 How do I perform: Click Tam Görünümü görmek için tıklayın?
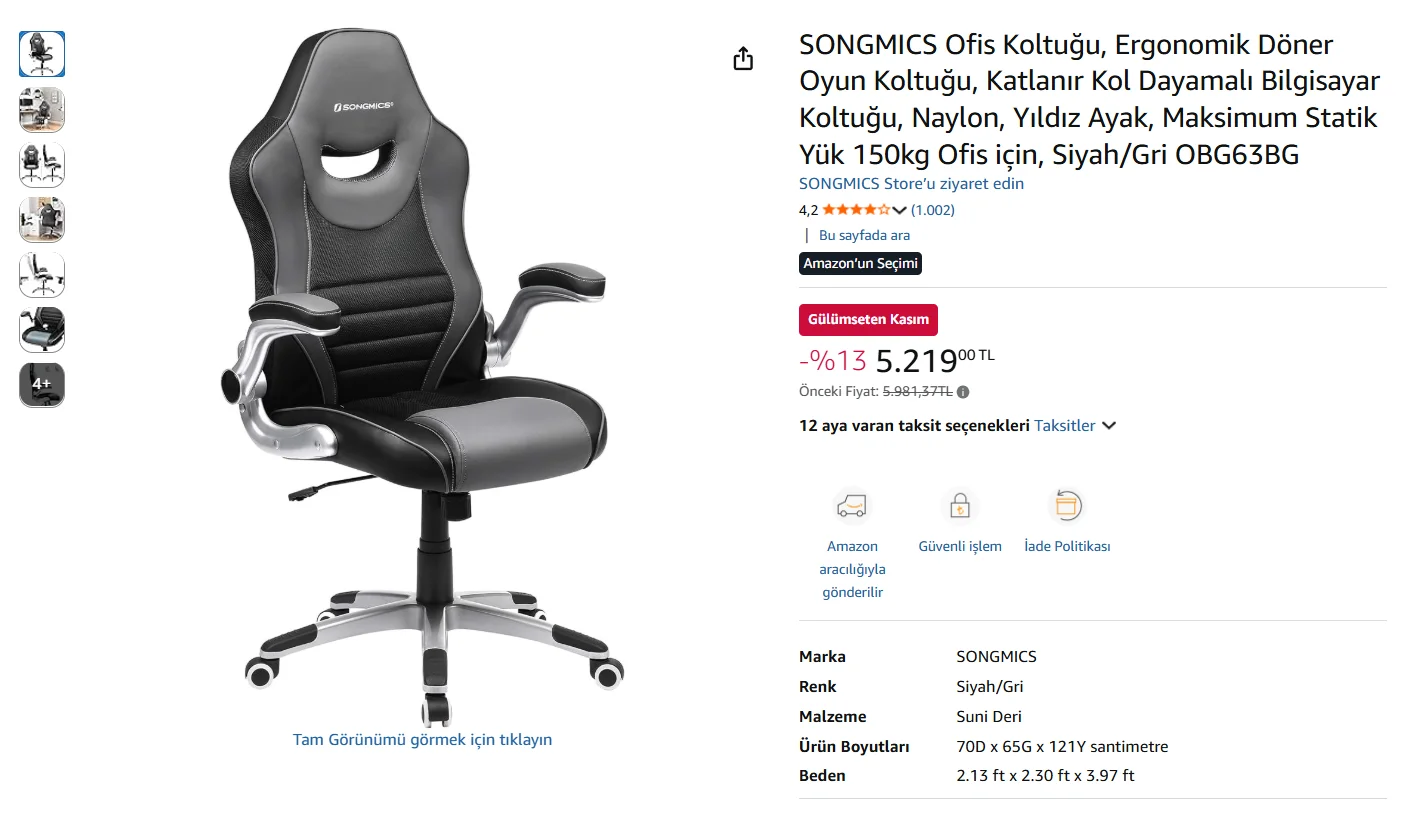422,740
